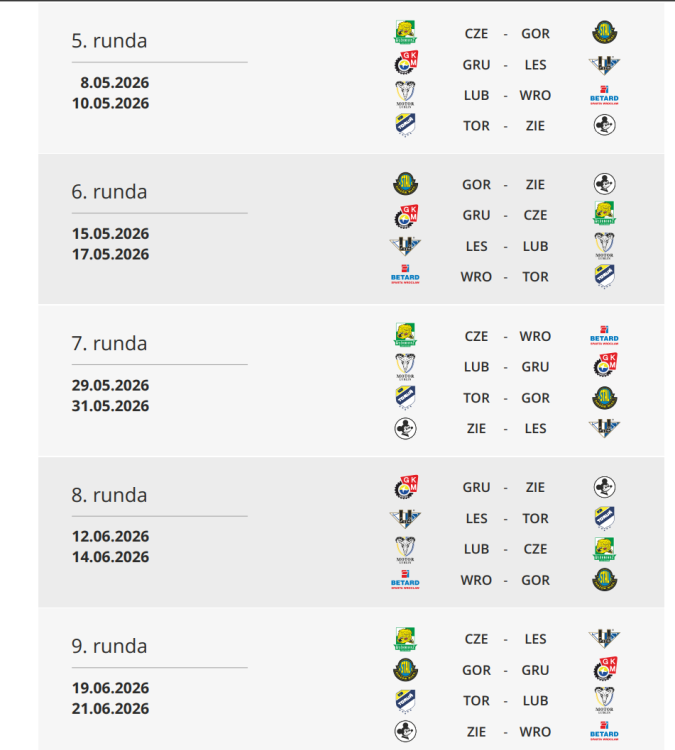Click home team logo for round 5 CZE-GOR match
The width and height of the screenshot is (675, 750).
(405, 33)
